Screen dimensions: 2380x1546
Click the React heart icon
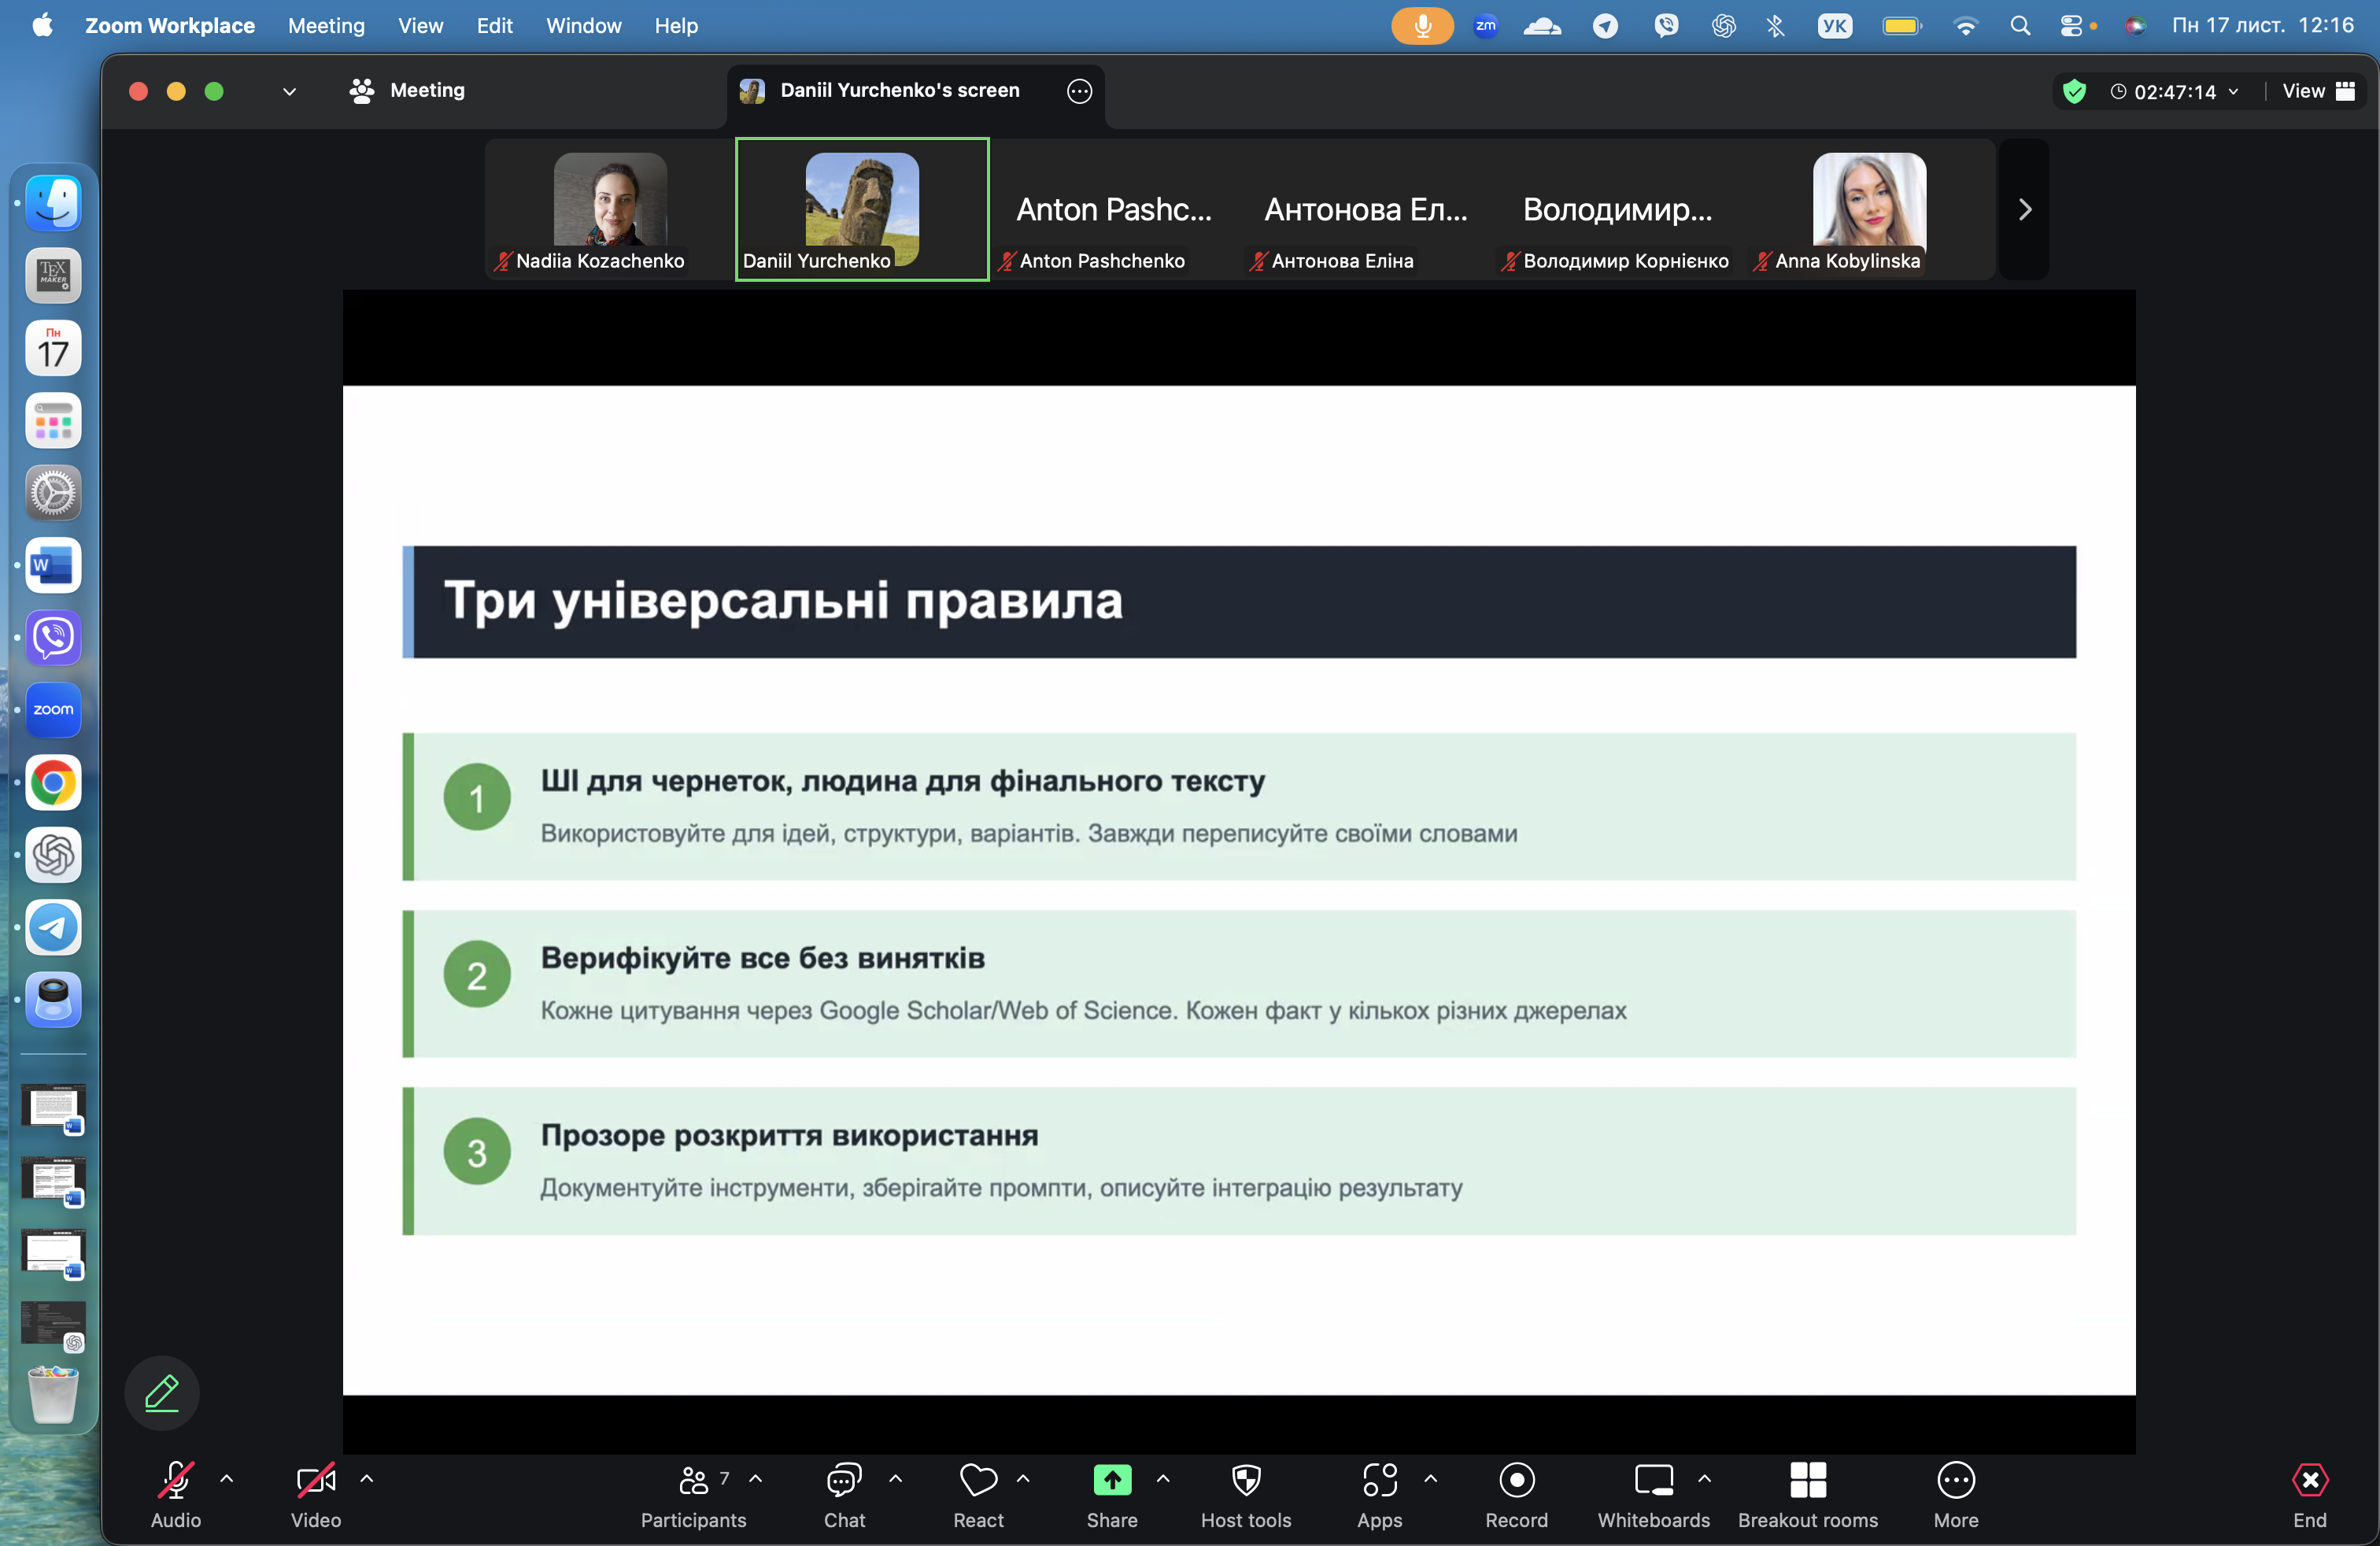[978, 1481]
